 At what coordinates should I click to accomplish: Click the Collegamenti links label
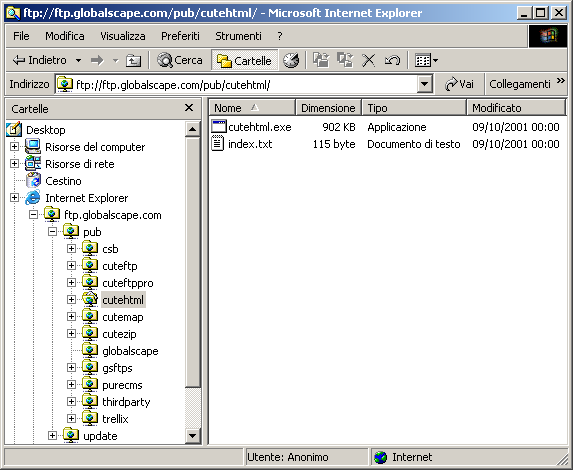pos(520,84)
